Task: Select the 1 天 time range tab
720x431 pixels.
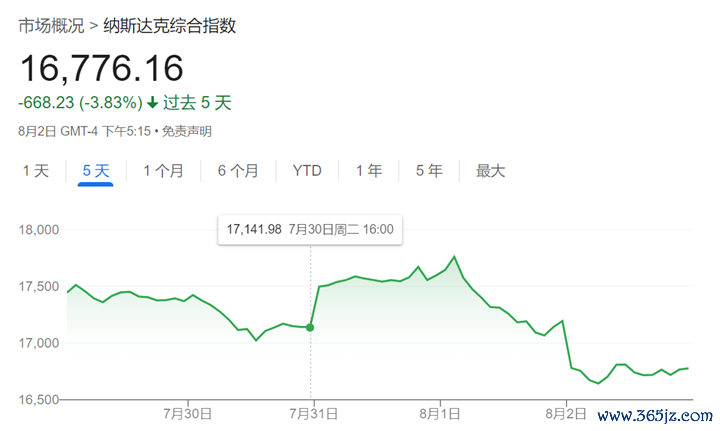Action: pyautogui.click(x=36, y=171)
